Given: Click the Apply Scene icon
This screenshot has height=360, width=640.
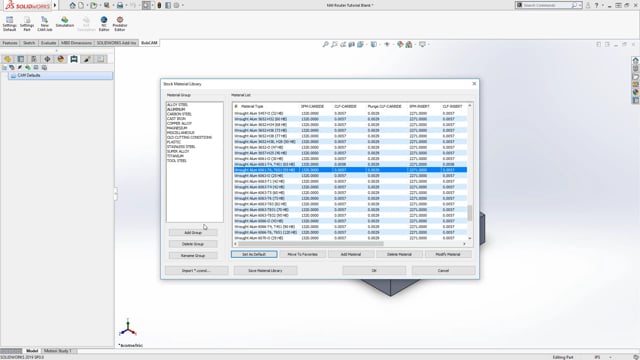Looking at the screenshot, I should click(409, 44).
